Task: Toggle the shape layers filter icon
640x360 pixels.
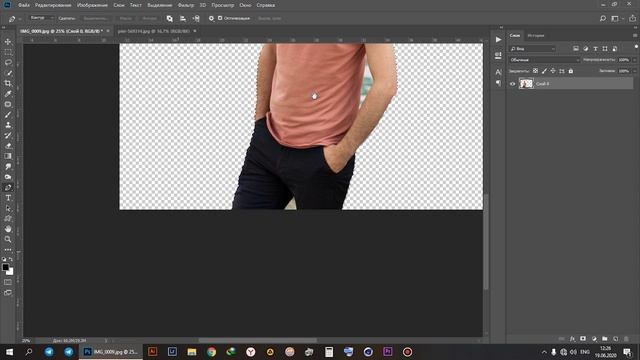Action: pos(605,49)
